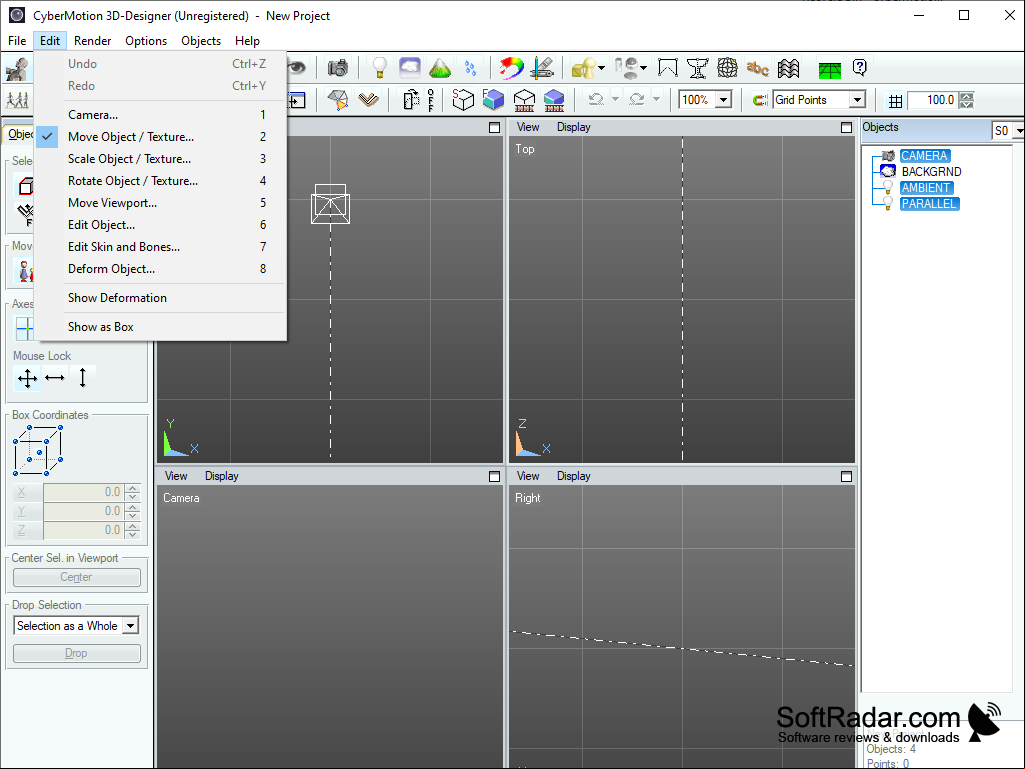Click the S wireframe cube icon
The height and width of the screenshot is (769, 1025).
coord(462,99)
